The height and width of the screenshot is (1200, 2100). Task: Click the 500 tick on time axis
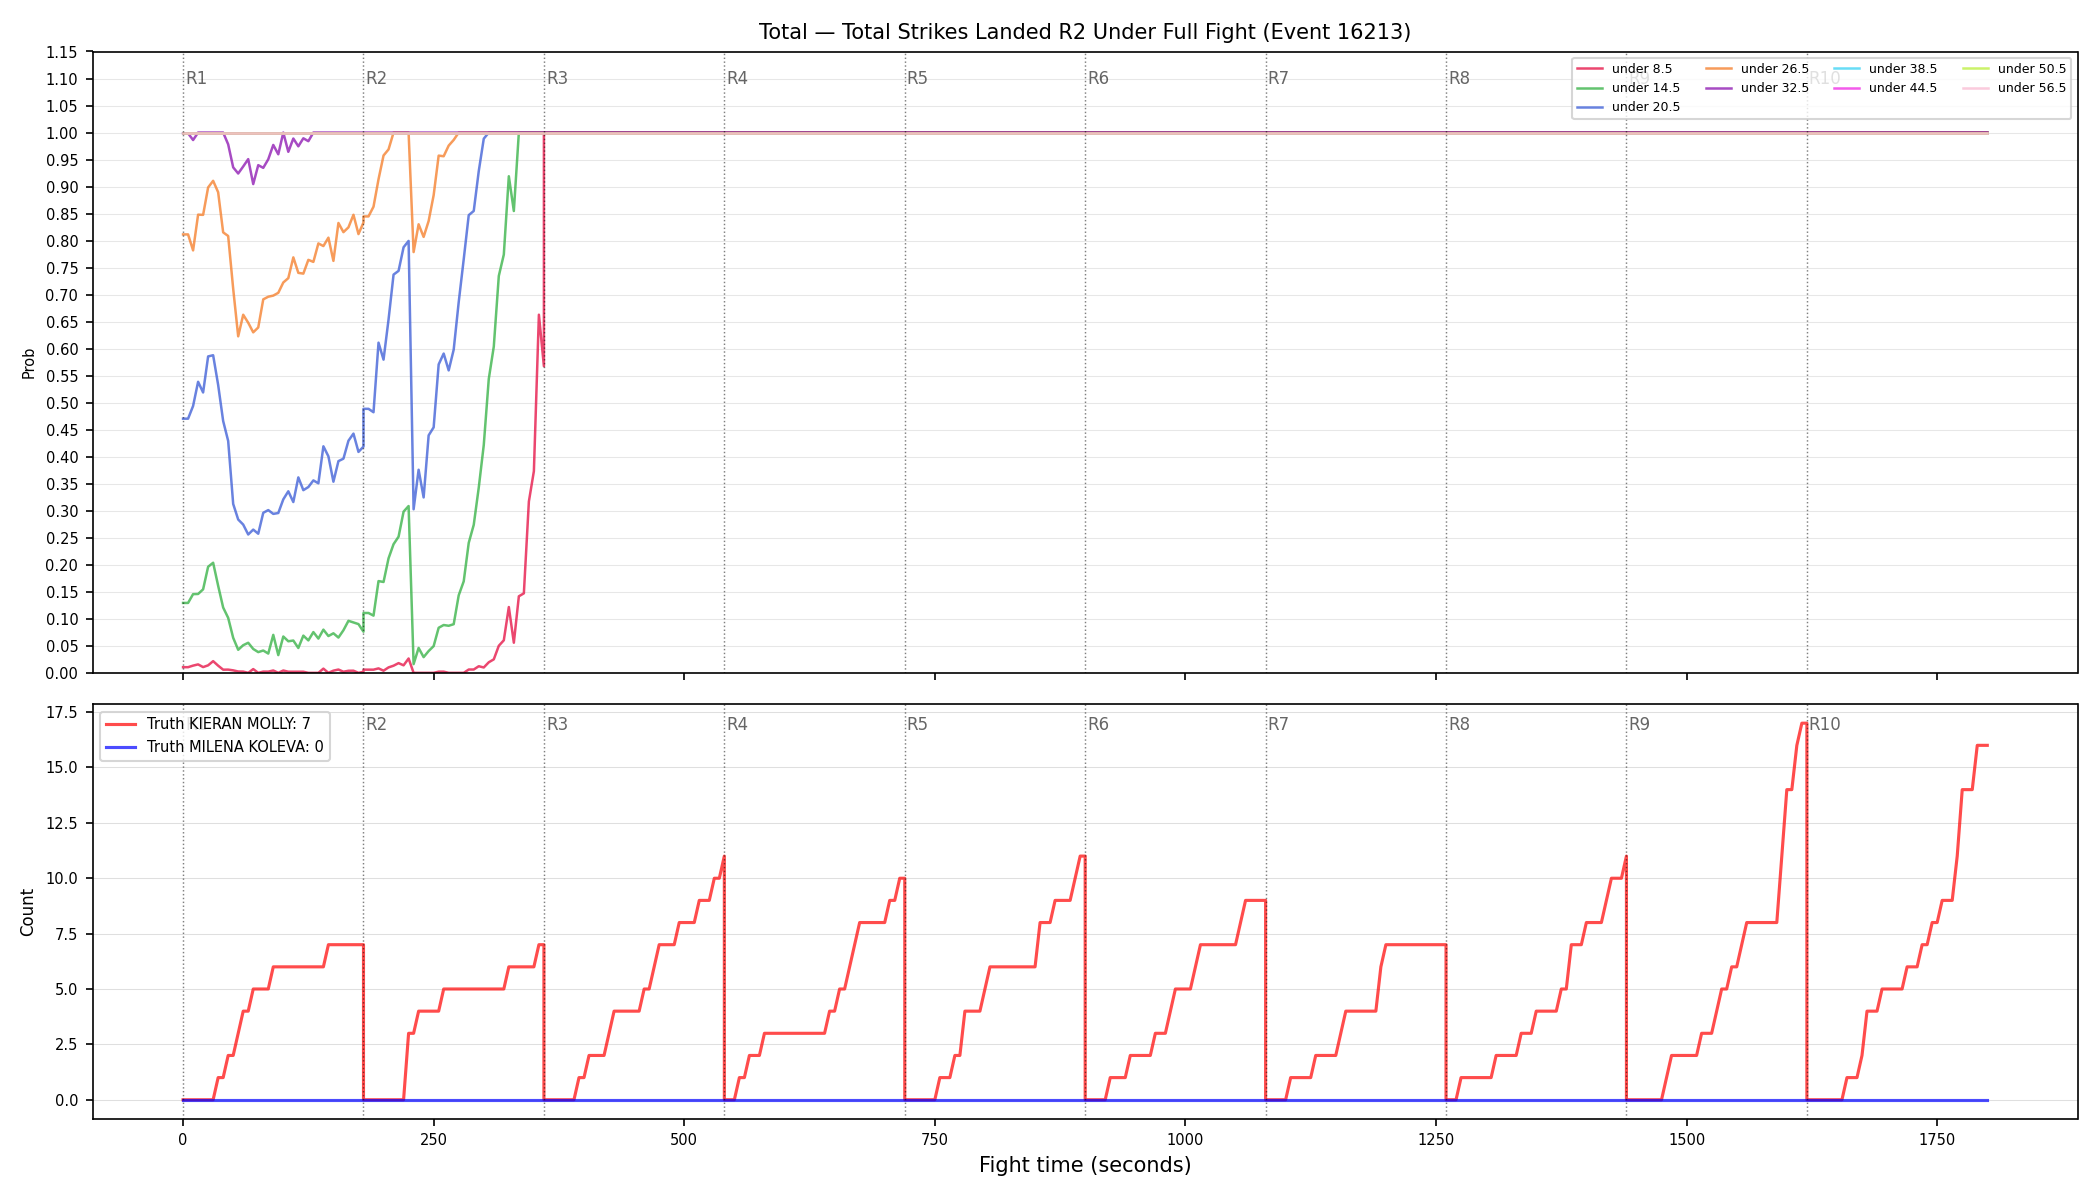(684, 1139)
